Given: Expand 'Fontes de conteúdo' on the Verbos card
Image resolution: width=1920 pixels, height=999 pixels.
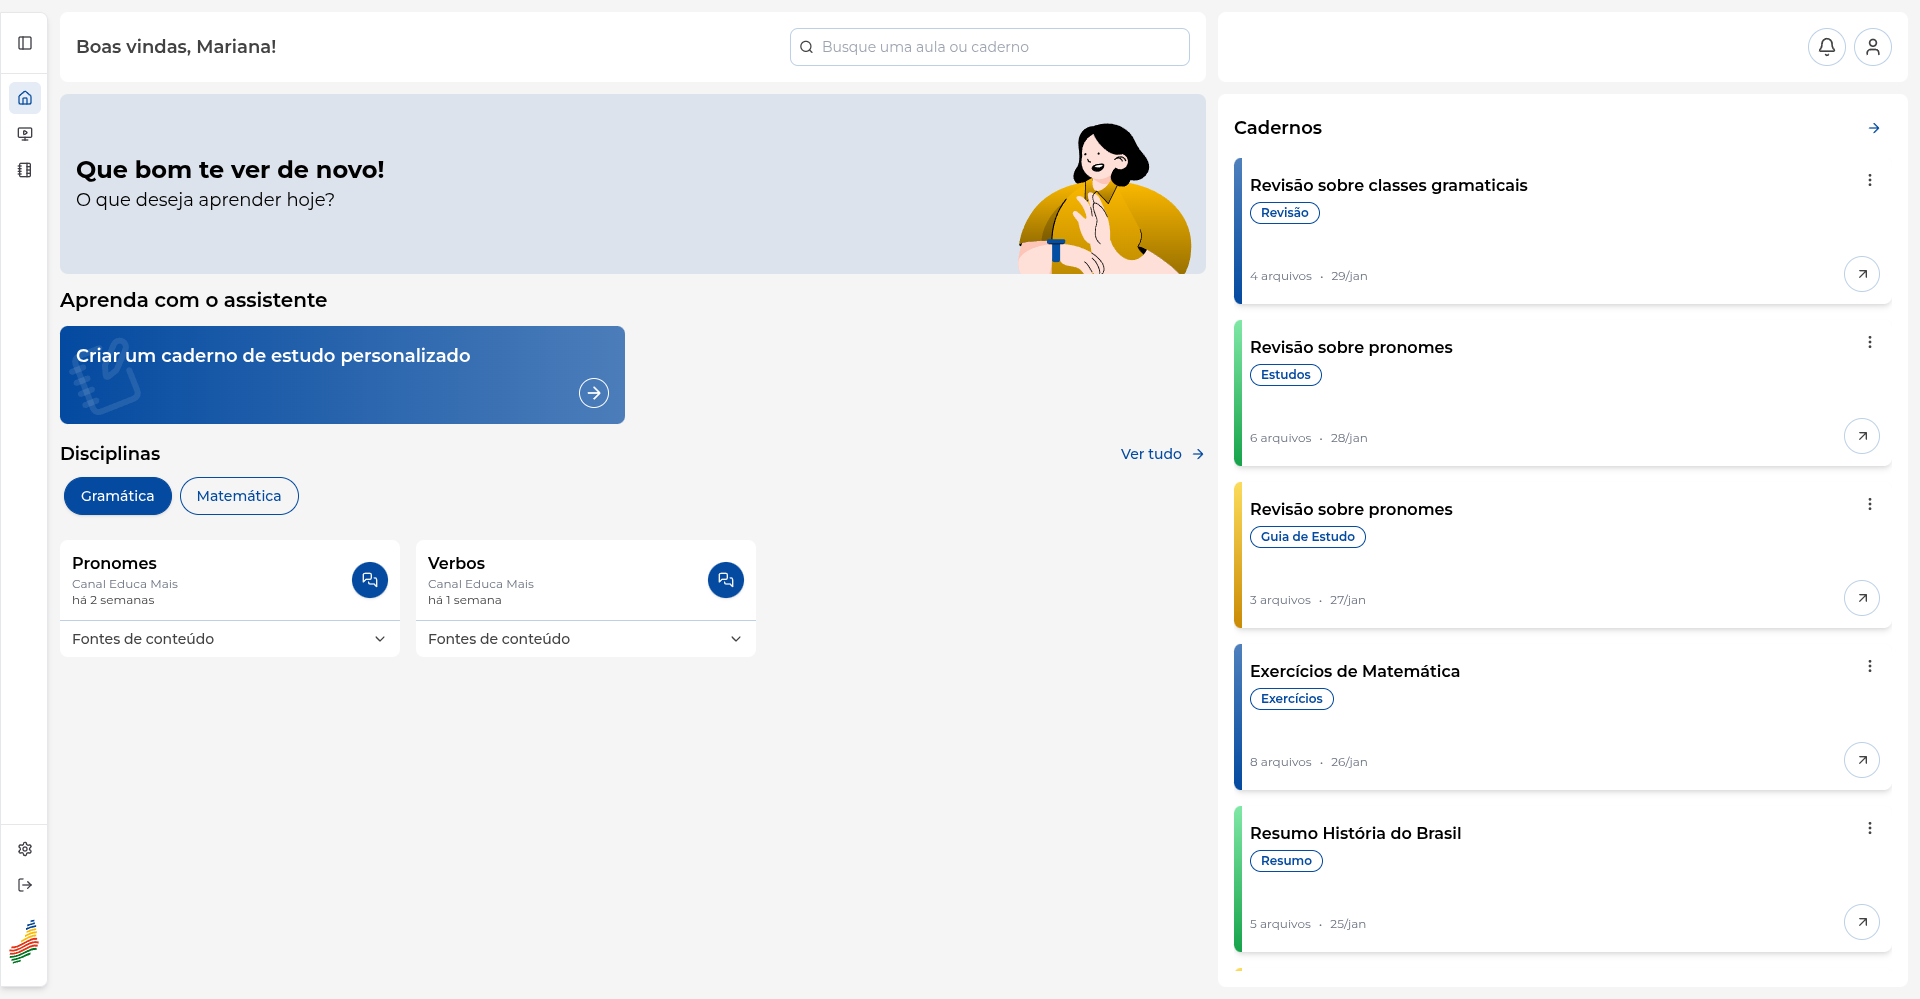Looking at the screenshot, I should pyautogui.click(x=584, y=638).
